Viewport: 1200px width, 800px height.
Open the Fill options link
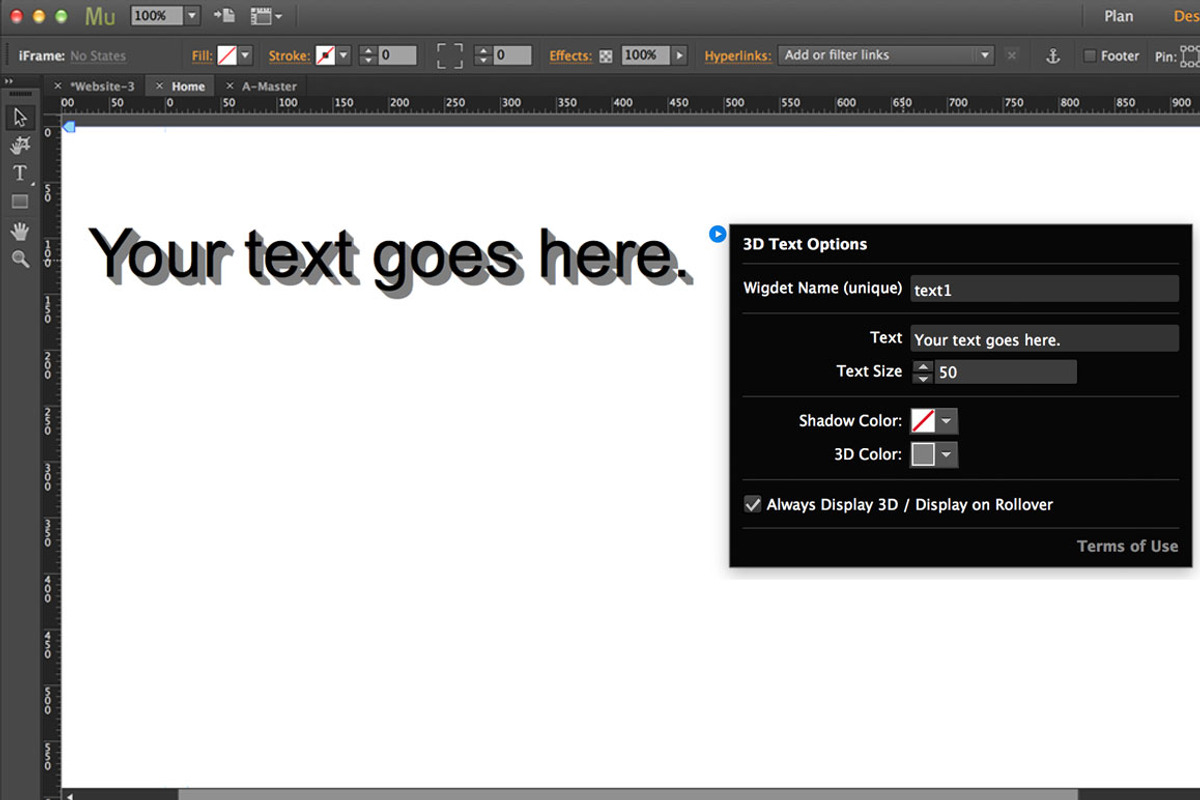tap(202, 56)
